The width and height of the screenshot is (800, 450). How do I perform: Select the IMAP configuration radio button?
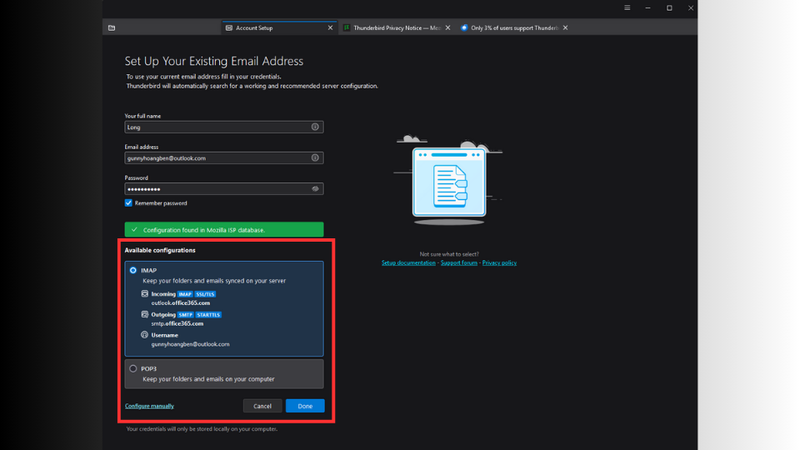click(x=133, y=270)
